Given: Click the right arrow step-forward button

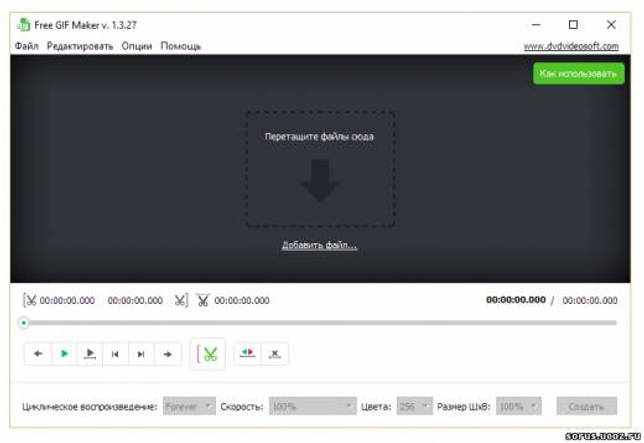Looking at the screenshot, I should [167, 354].
